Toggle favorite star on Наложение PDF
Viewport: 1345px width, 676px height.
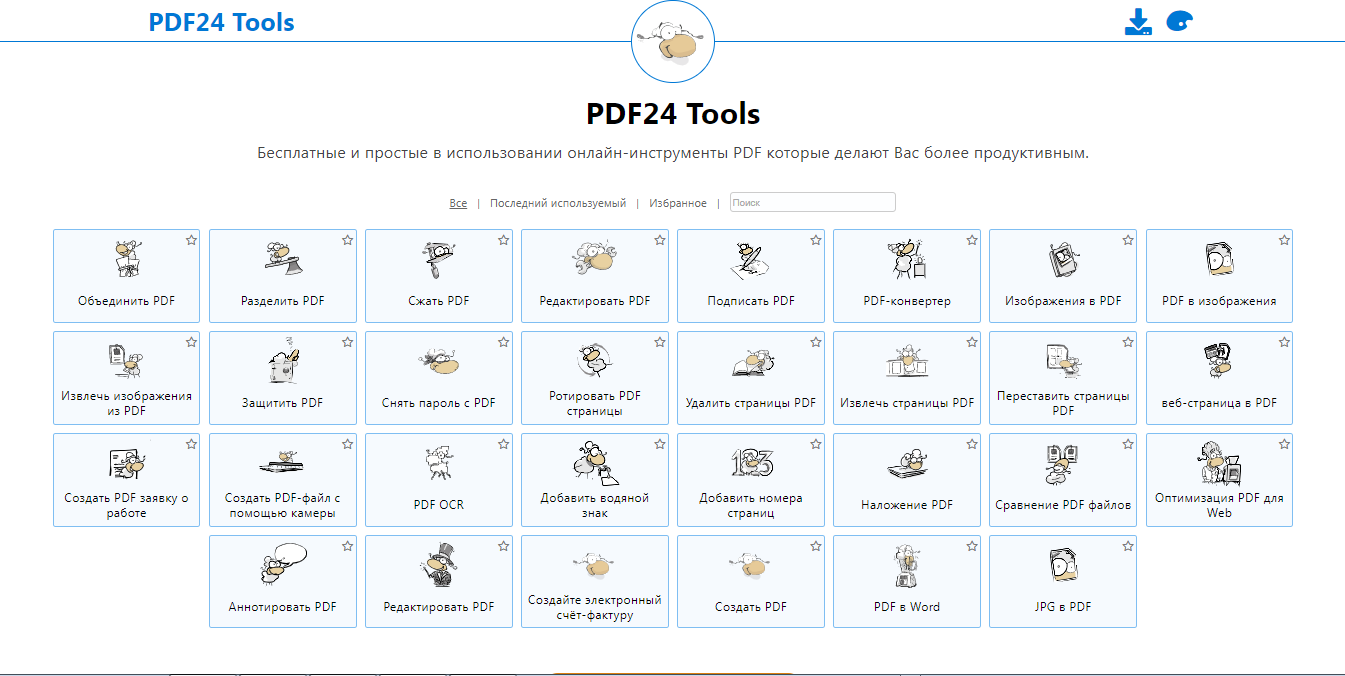click(972, 444)
